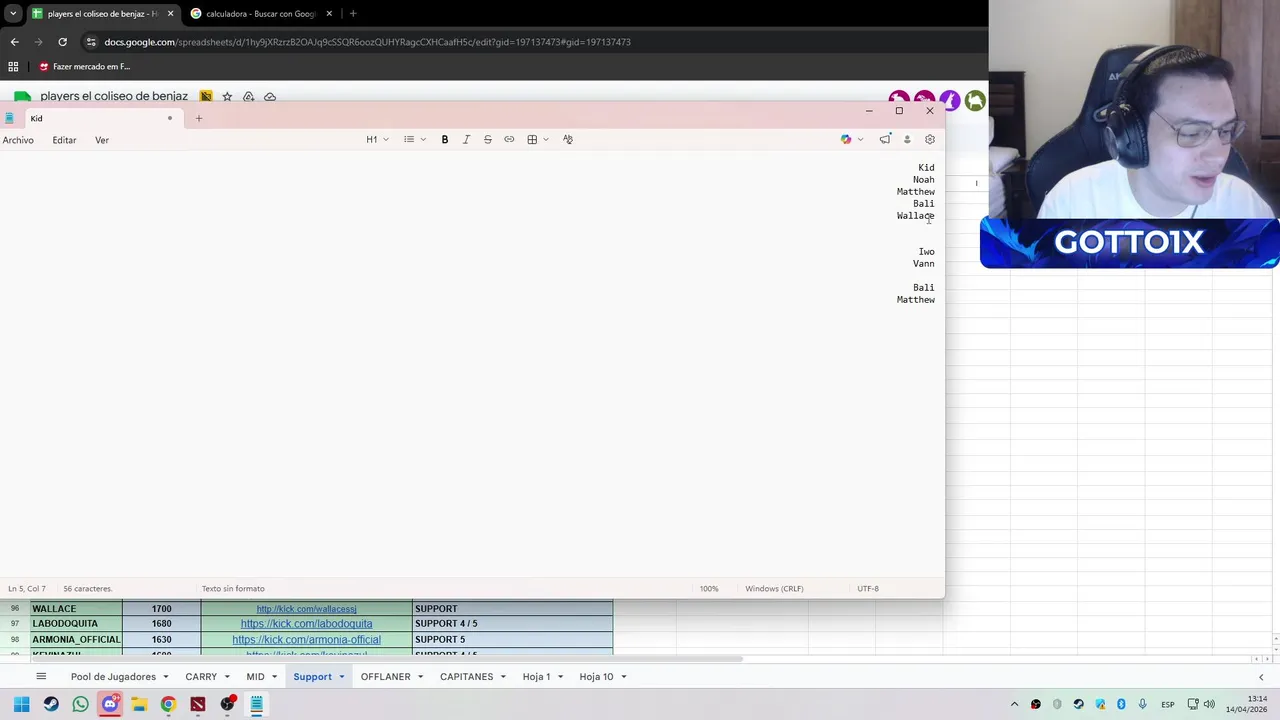1280x720 pixels.
Task: Open the H1 heading dropdown
Action: pos(377,139)
